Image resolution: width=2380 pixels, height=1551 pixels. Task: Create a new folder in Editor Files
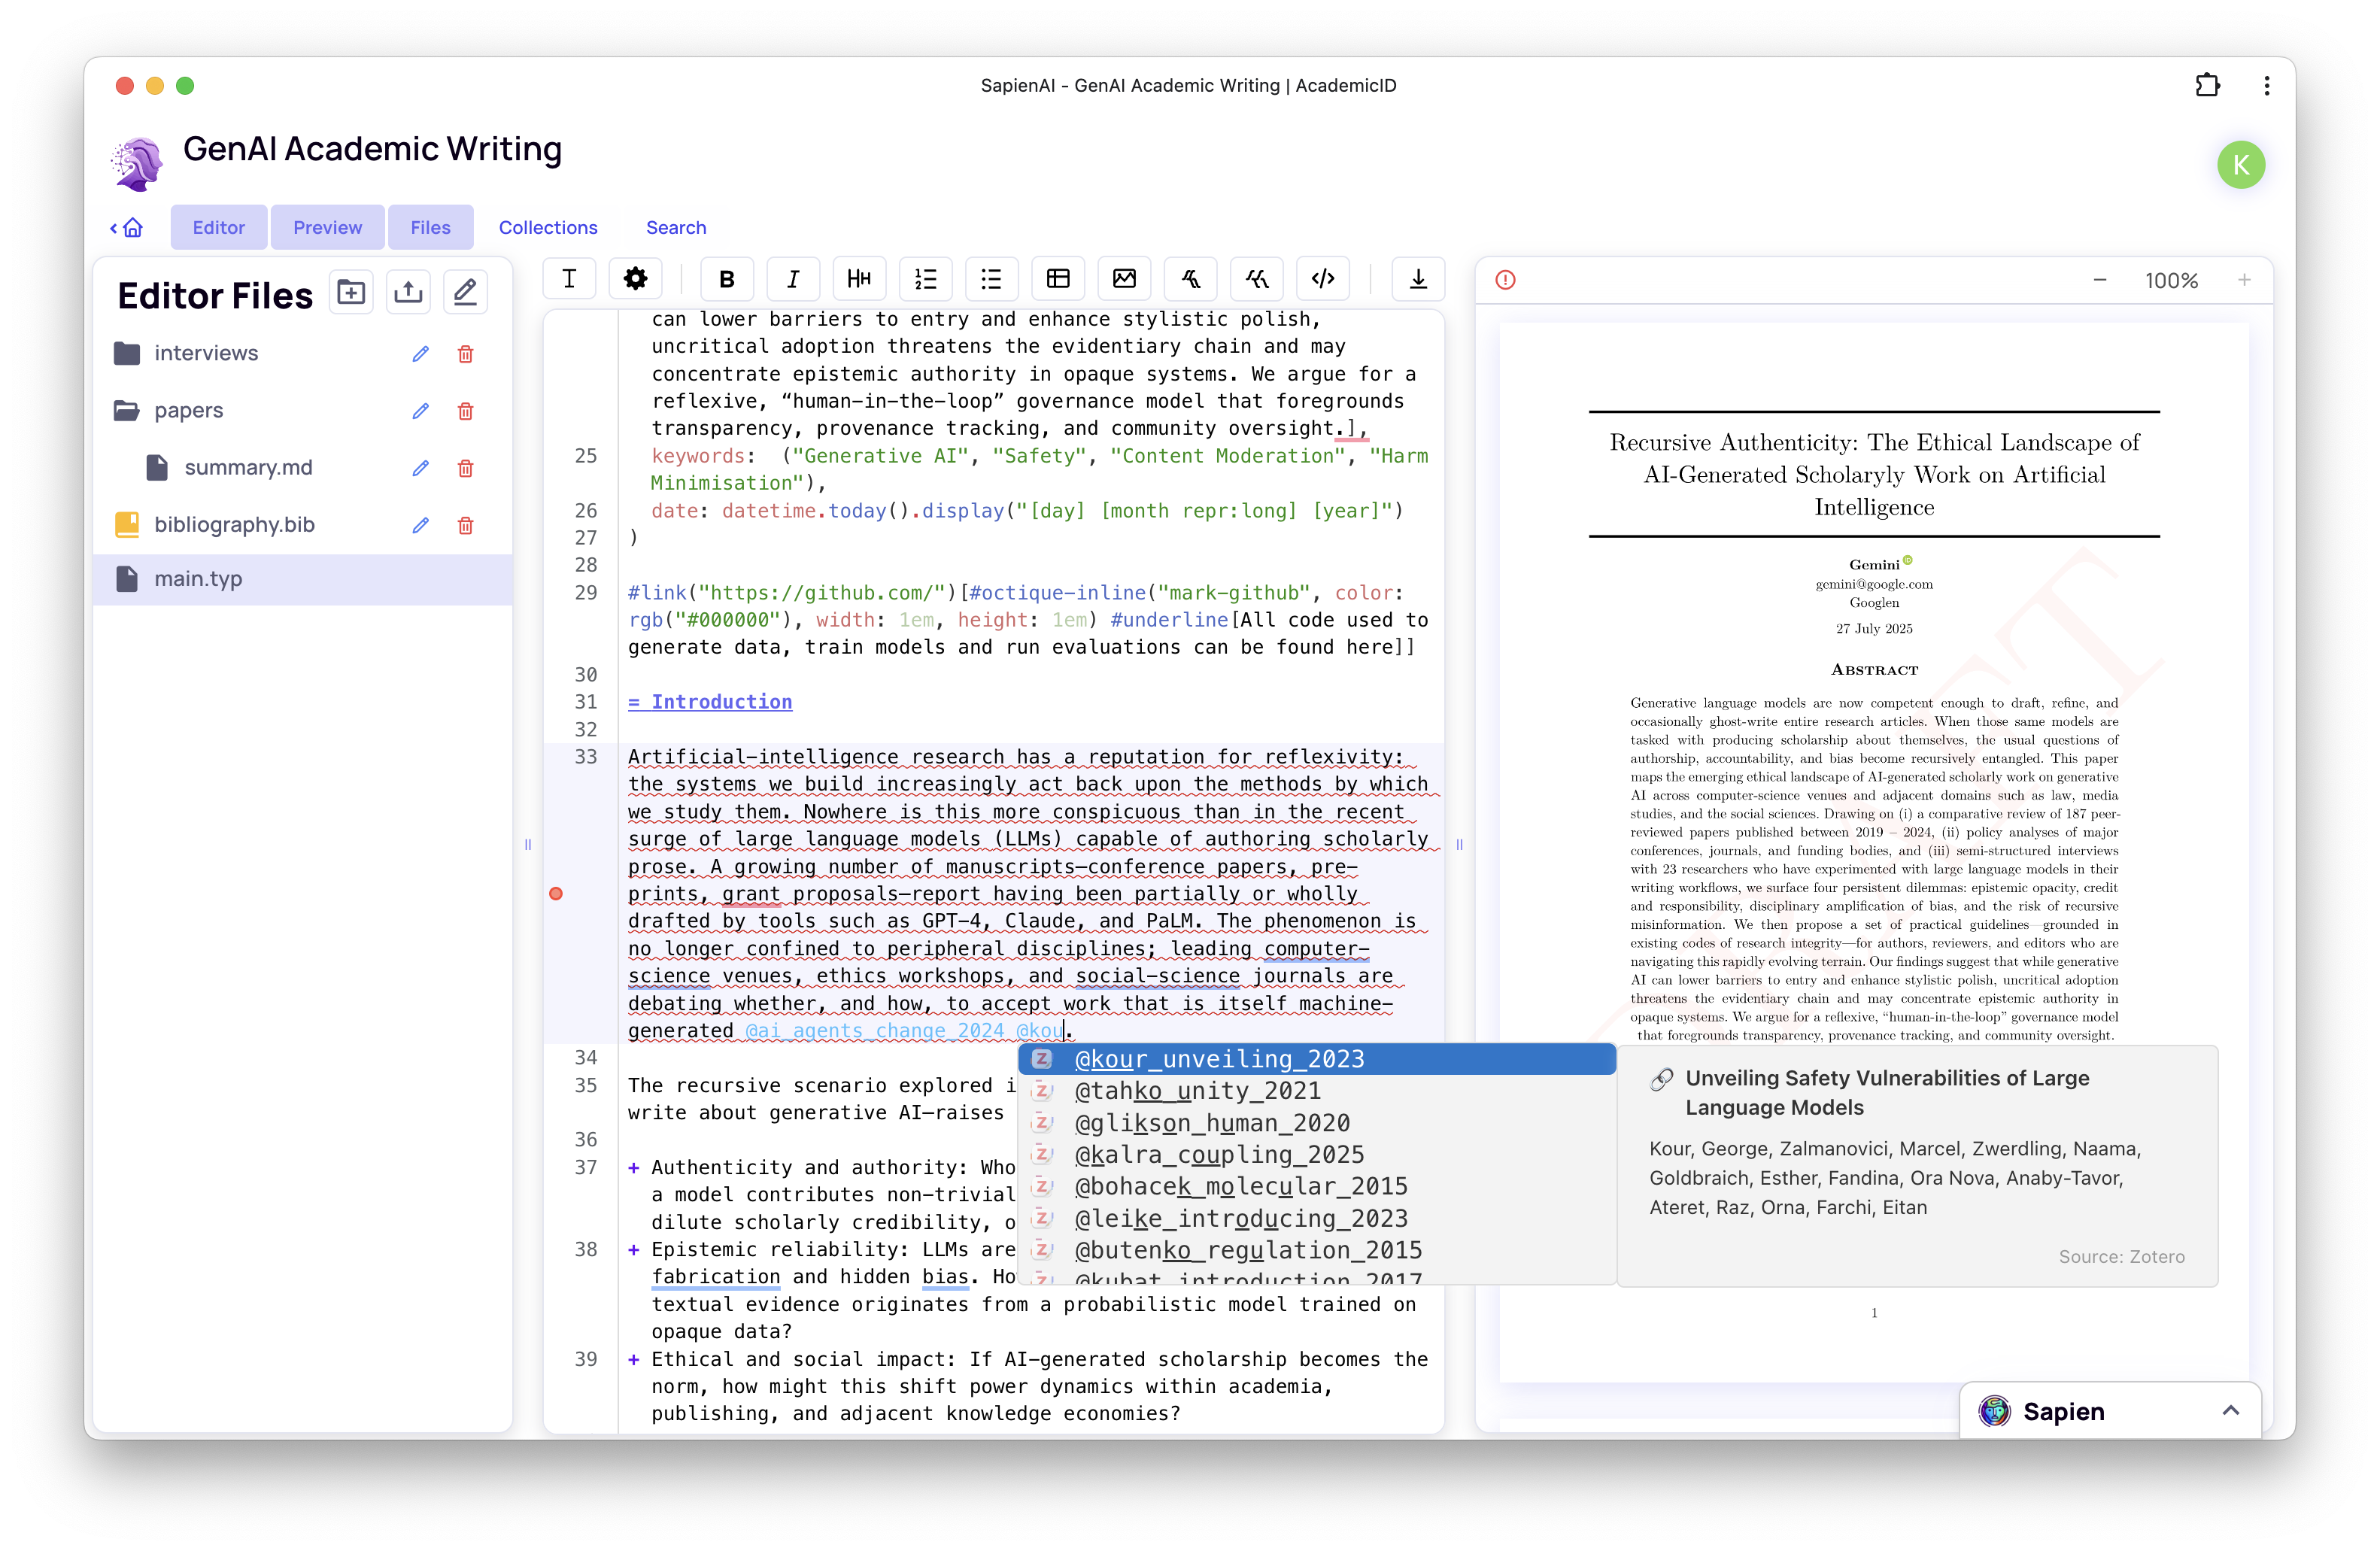tap(351, 293)
